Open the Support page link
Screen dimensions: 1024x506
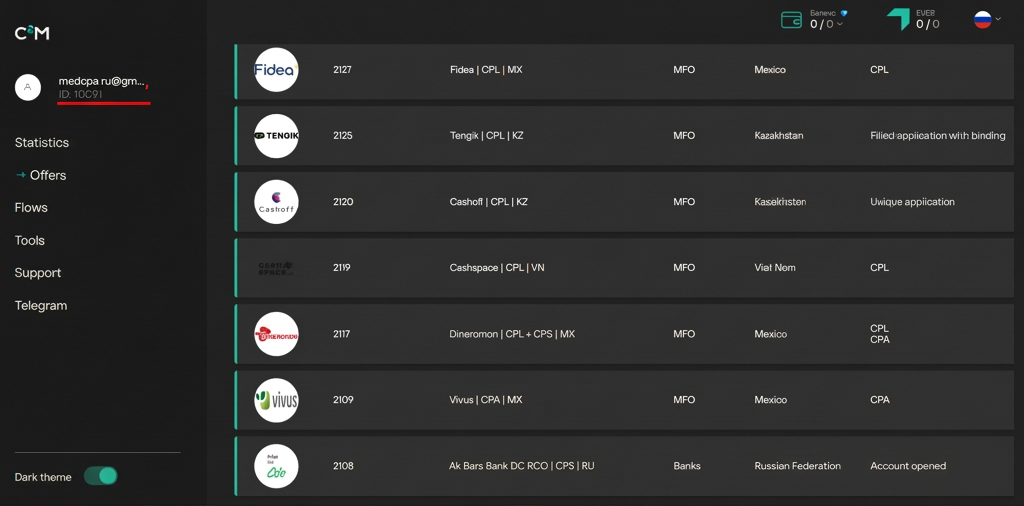(38, 273)
